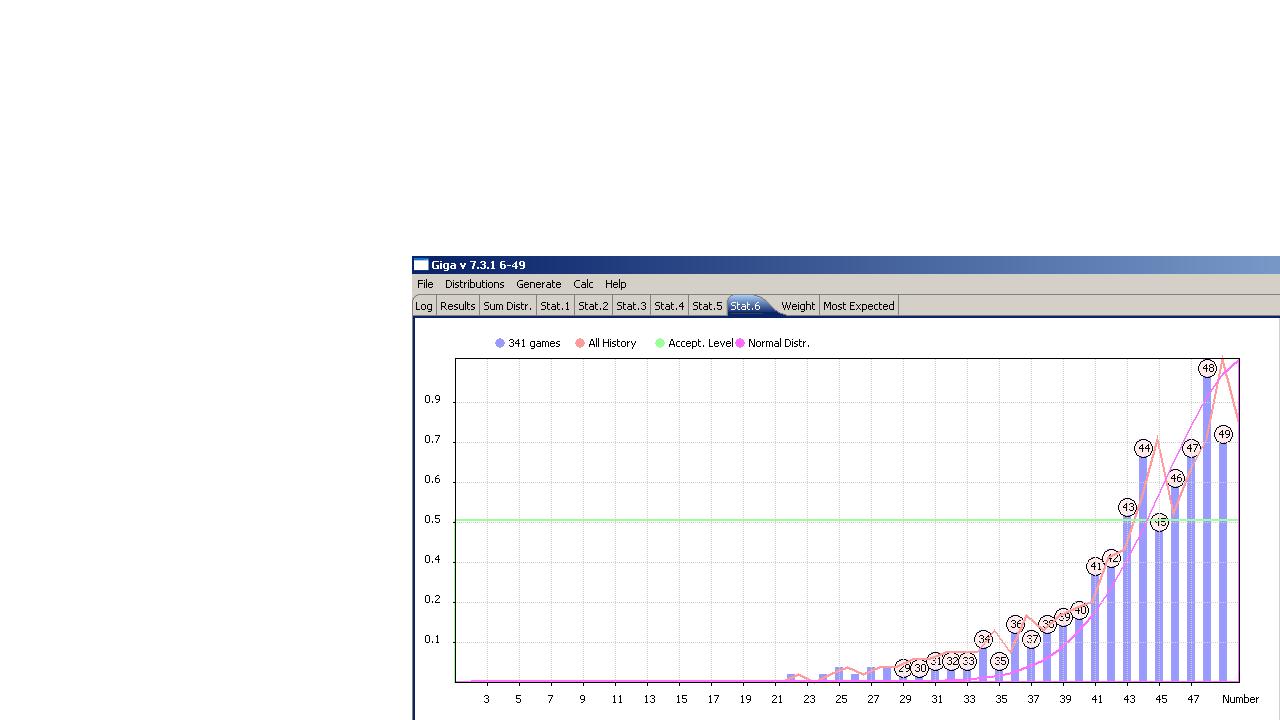Select the circled data marker 43
This screenshot has height=720, width=1280.
[x=1128, y=508]
